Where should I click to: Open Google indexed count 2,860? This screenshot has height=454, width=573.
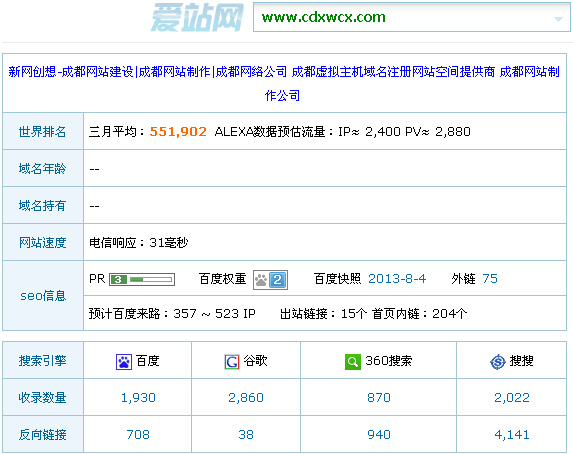pyautogui.click(x=246, y=397)
